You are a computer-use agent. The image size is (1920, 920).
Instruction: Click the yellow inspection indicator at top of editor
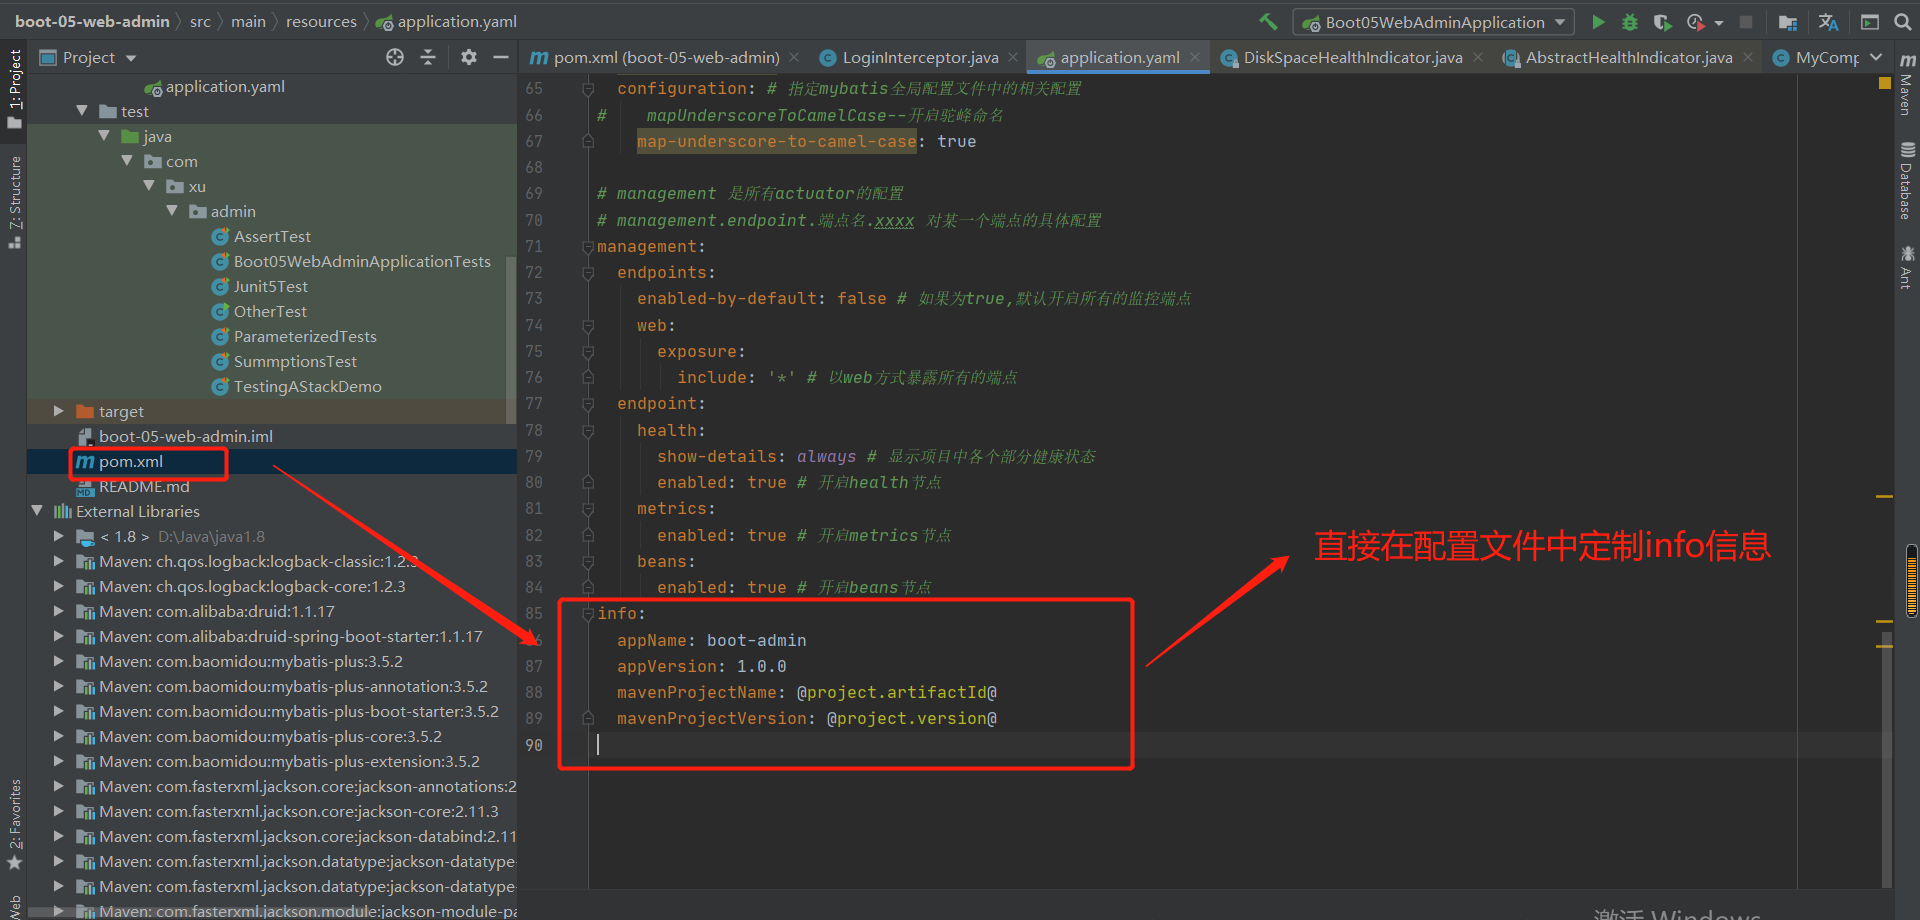(x=1885, y=84)
